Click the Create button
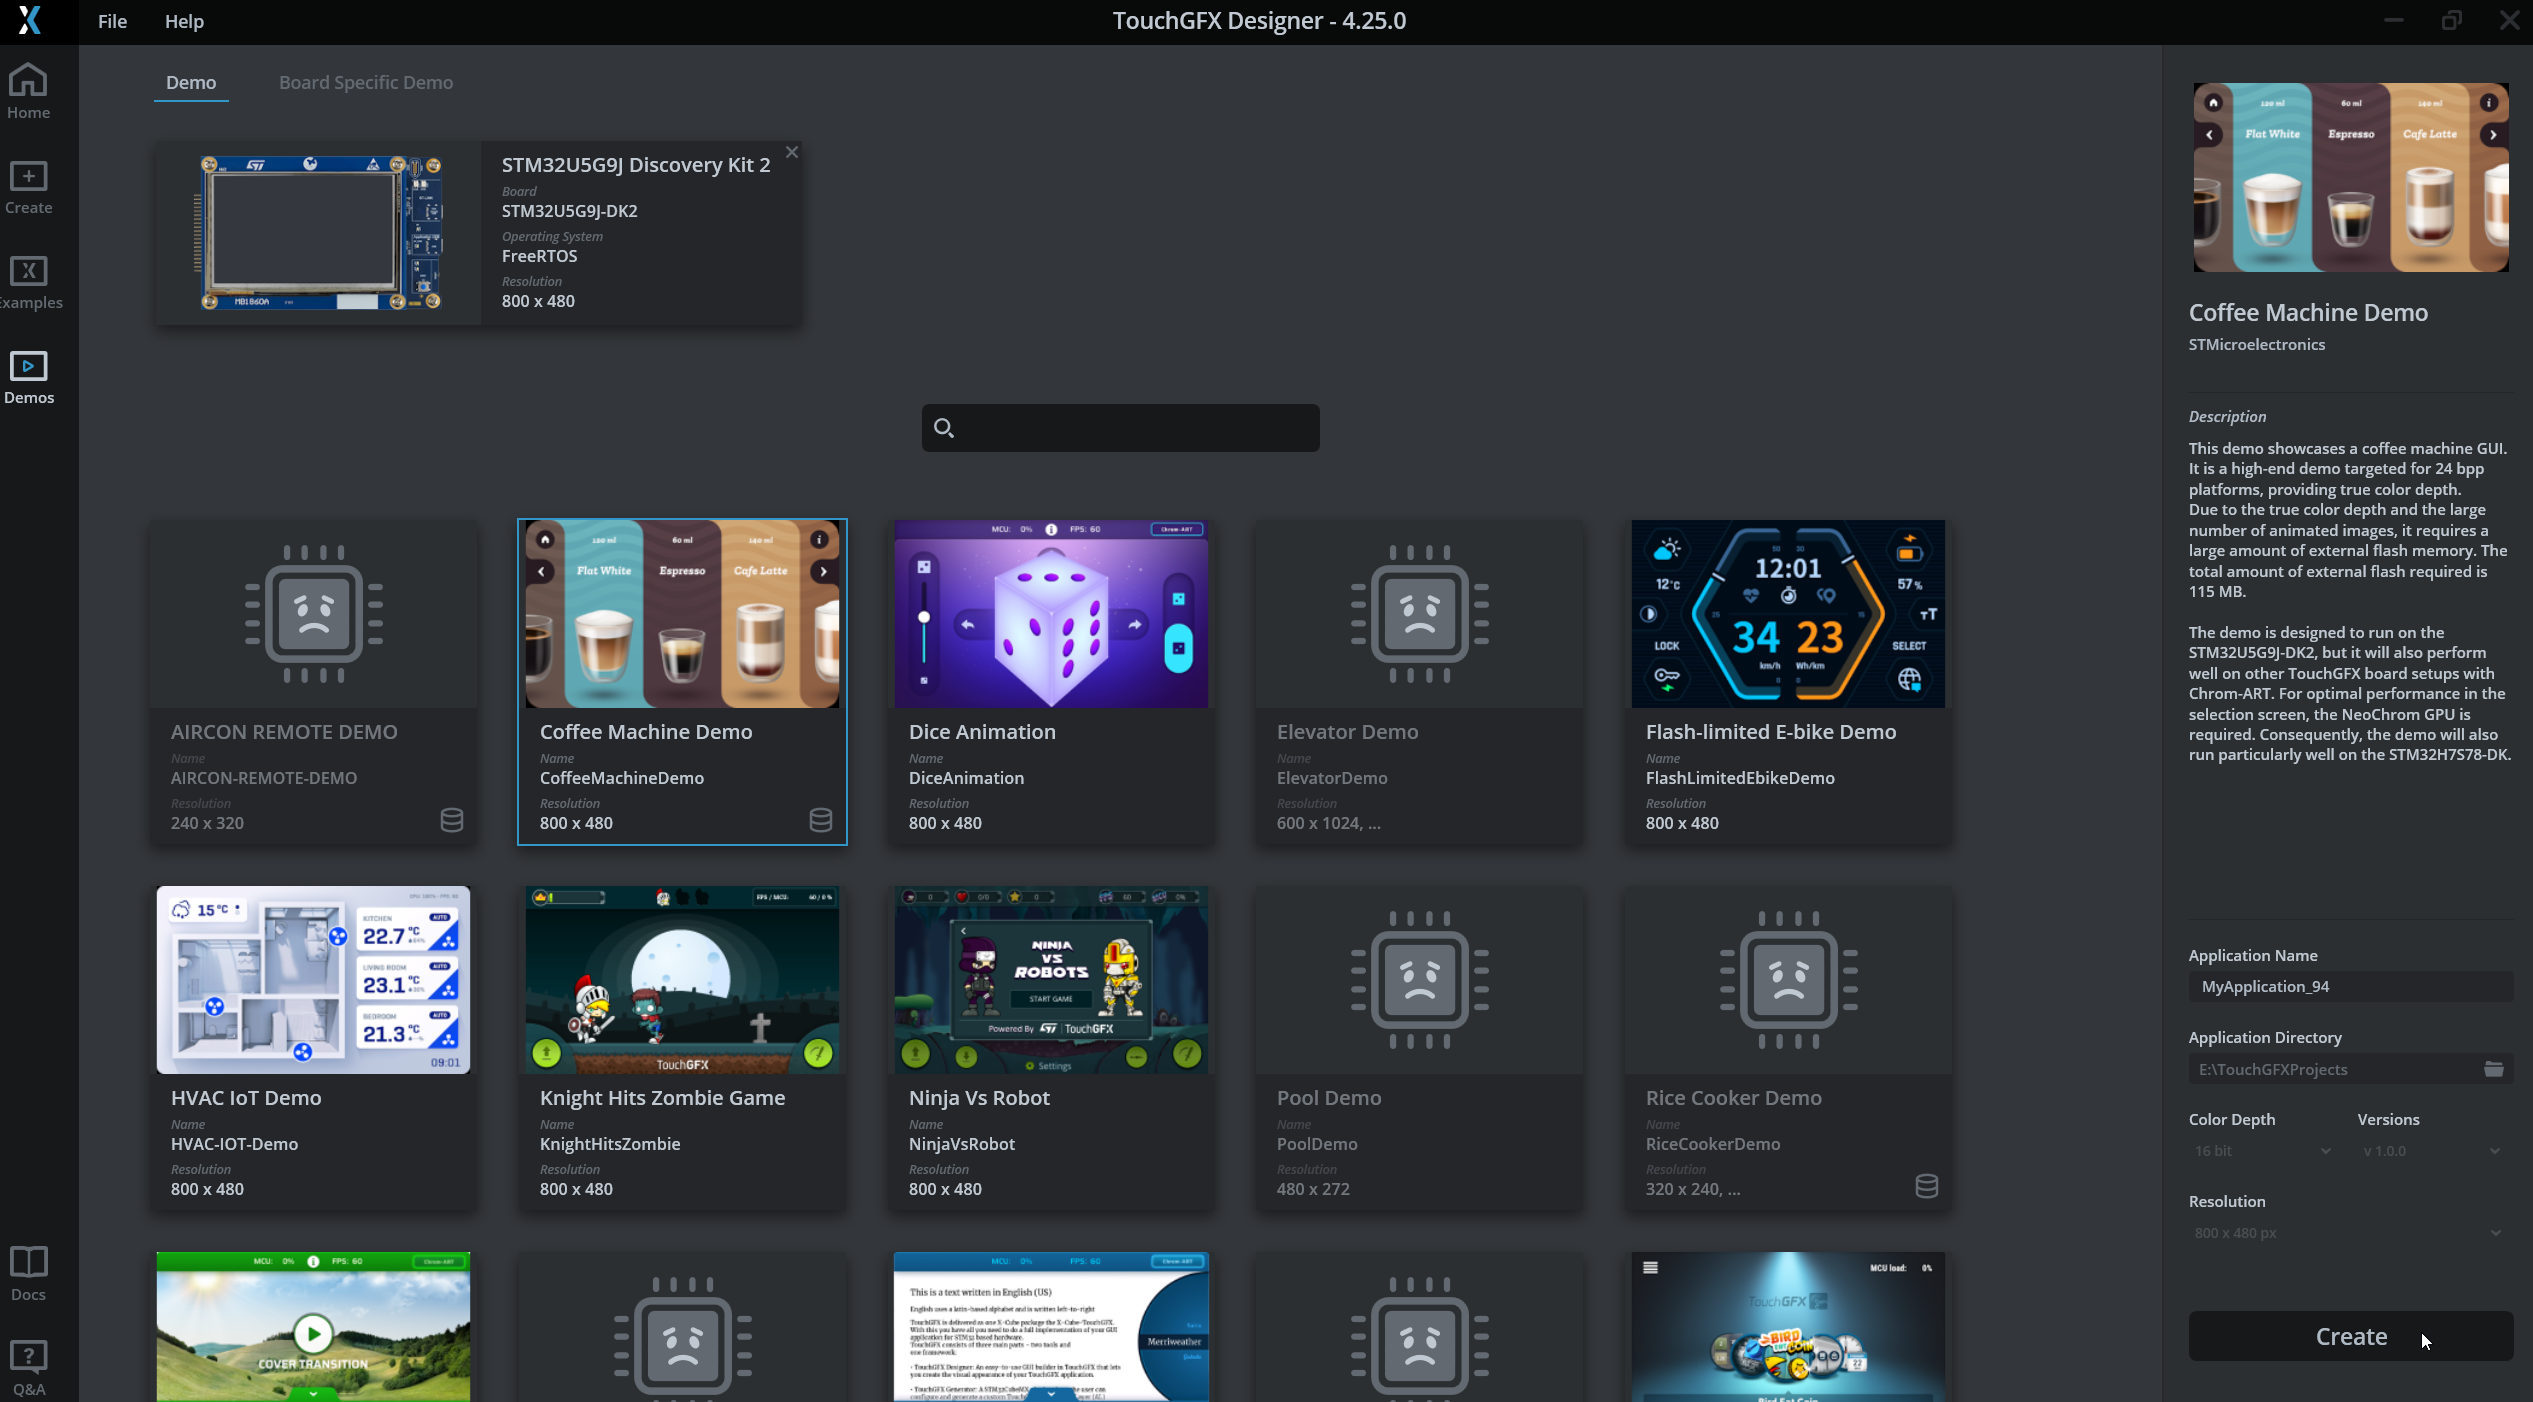The height and width of the screenshot is (1402, 2533). (x=2350, y=1336)
